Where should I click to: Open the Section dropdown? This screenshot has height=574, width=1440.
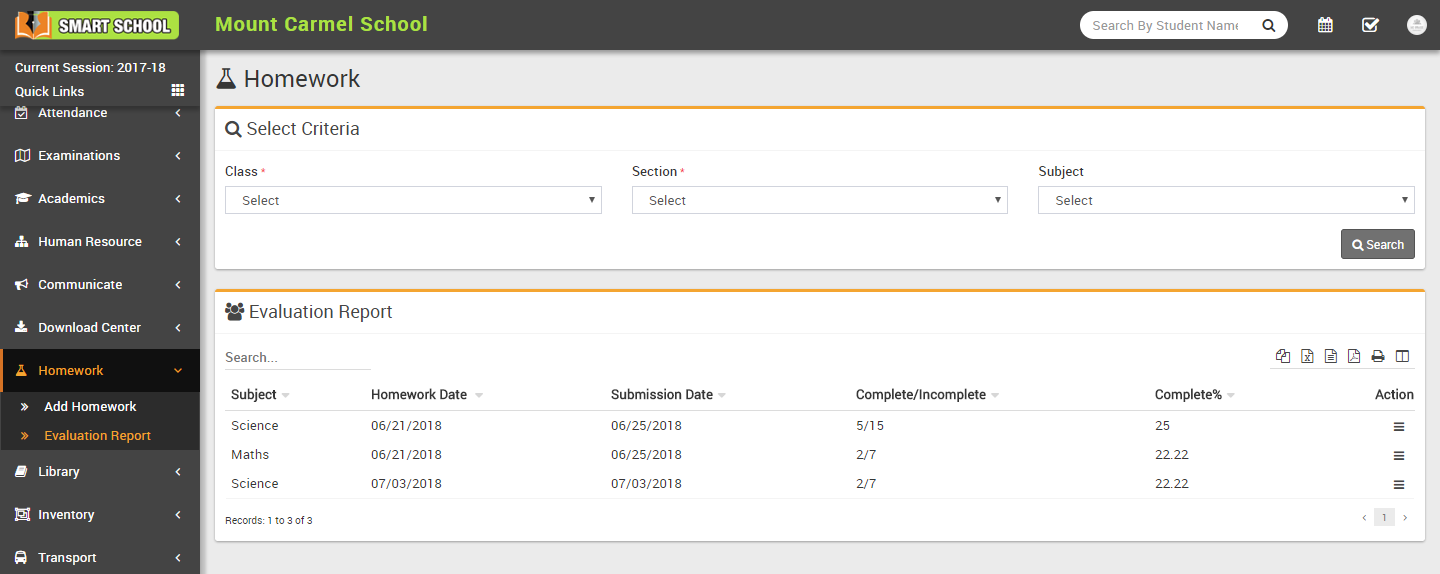pos(819,200)
